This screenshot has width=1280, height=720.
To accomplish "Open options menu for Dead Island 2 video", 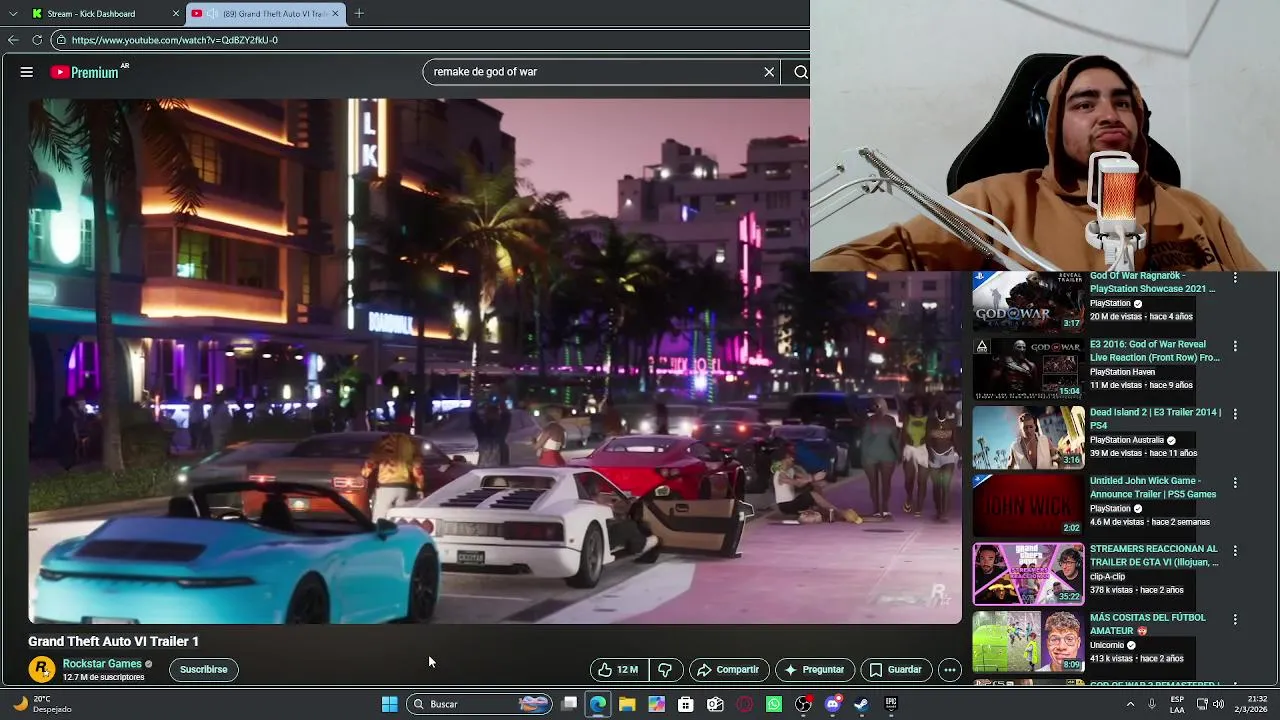I will pyautogui.click(x=1235, y=414).
